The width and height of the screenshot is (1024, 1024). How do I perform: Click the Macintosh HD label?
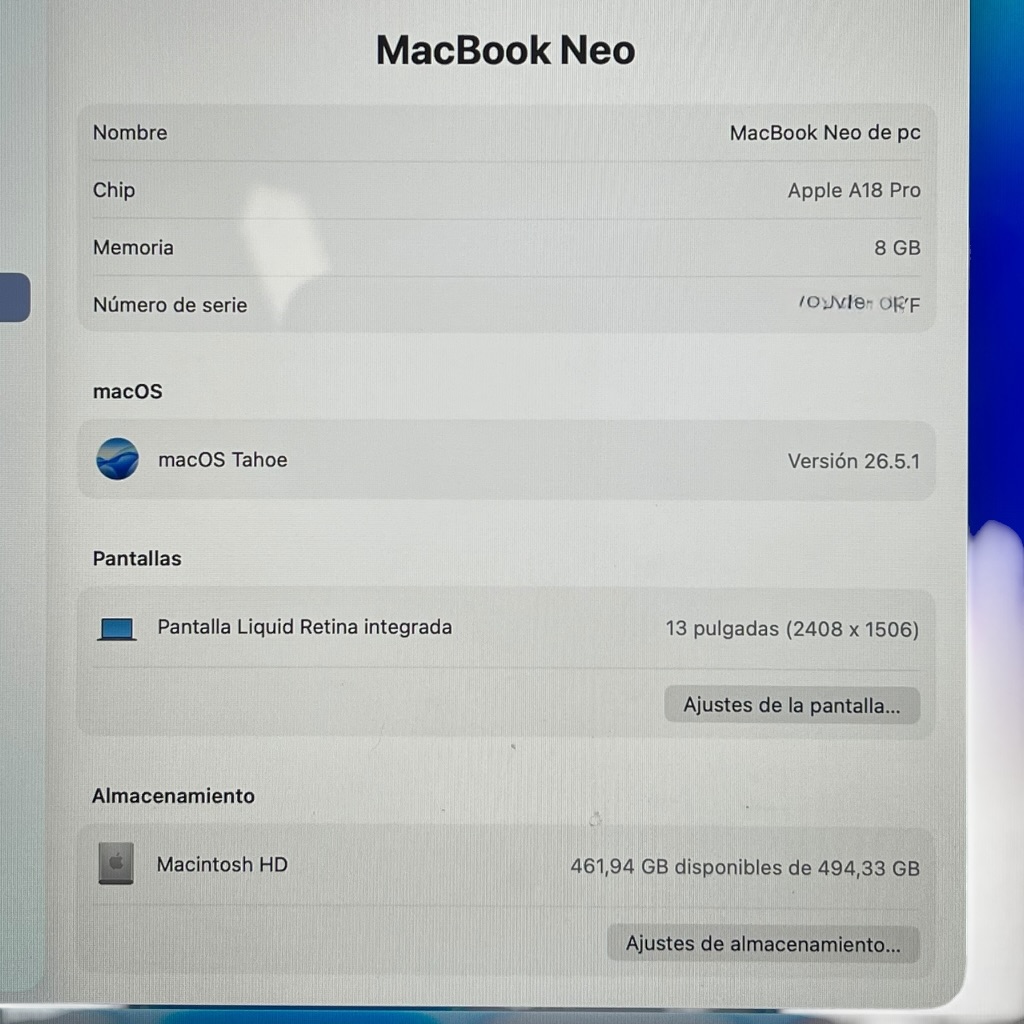click(222, 865)
